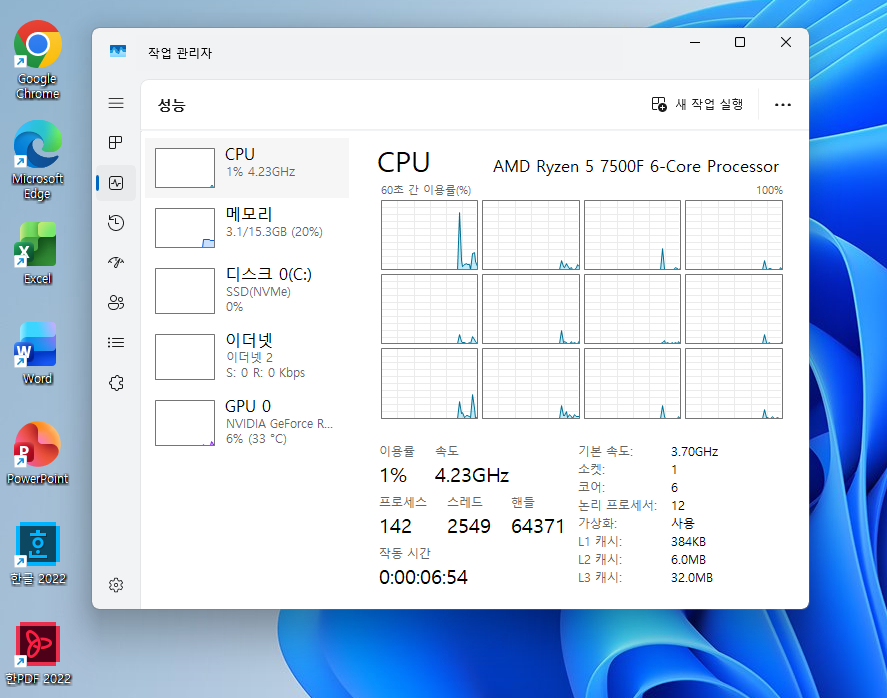
Task: Open the Processes view in the sidebar
Action: (x=115, y=142)
